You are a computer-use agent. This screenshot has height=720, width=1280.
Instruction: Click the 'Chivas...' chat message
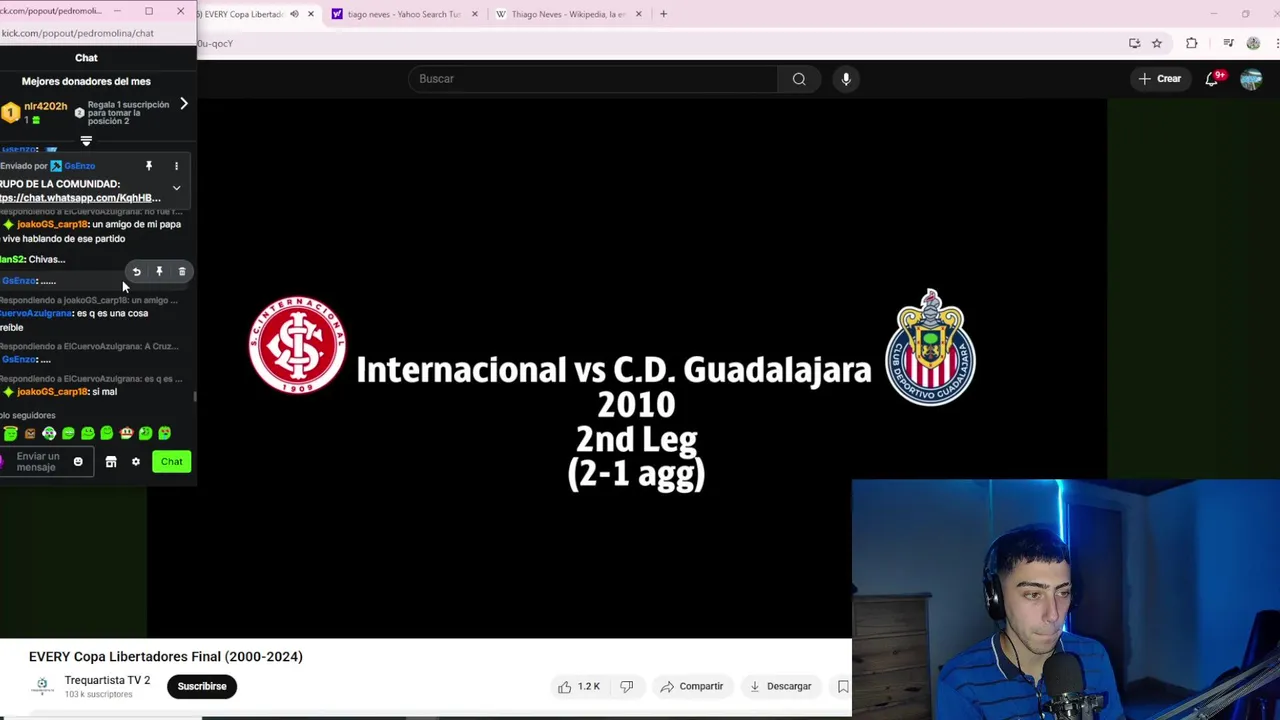[47, 259]
